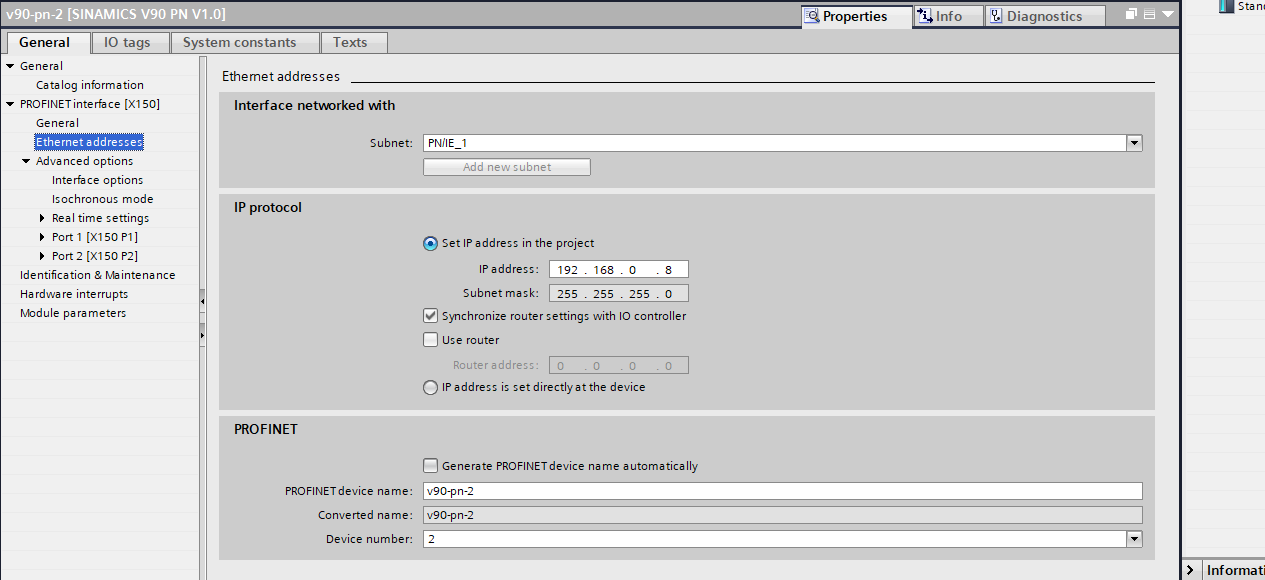Toggle Synchronize router settings with IO controller
This screenshot has width=1265, height=580.
(430, 316)
